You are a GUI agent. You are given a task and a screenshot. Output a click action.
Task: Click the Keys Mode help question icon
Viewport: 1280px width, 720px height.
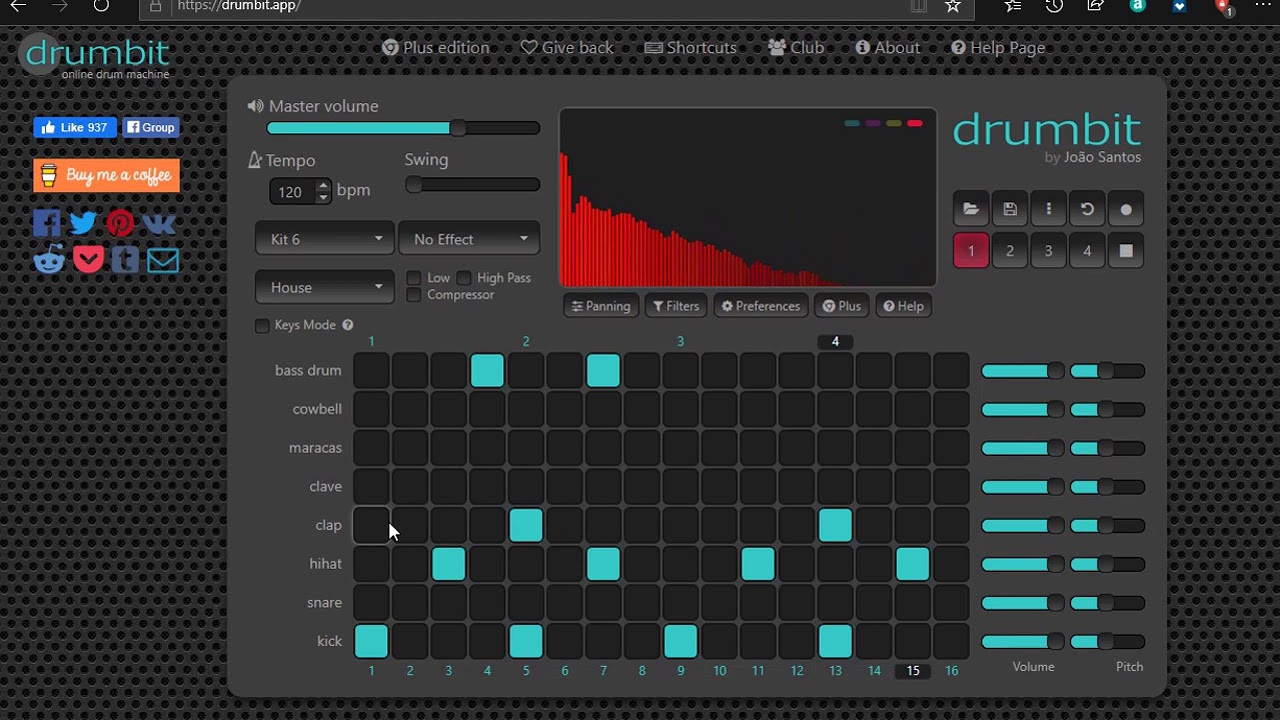(348, 325)
